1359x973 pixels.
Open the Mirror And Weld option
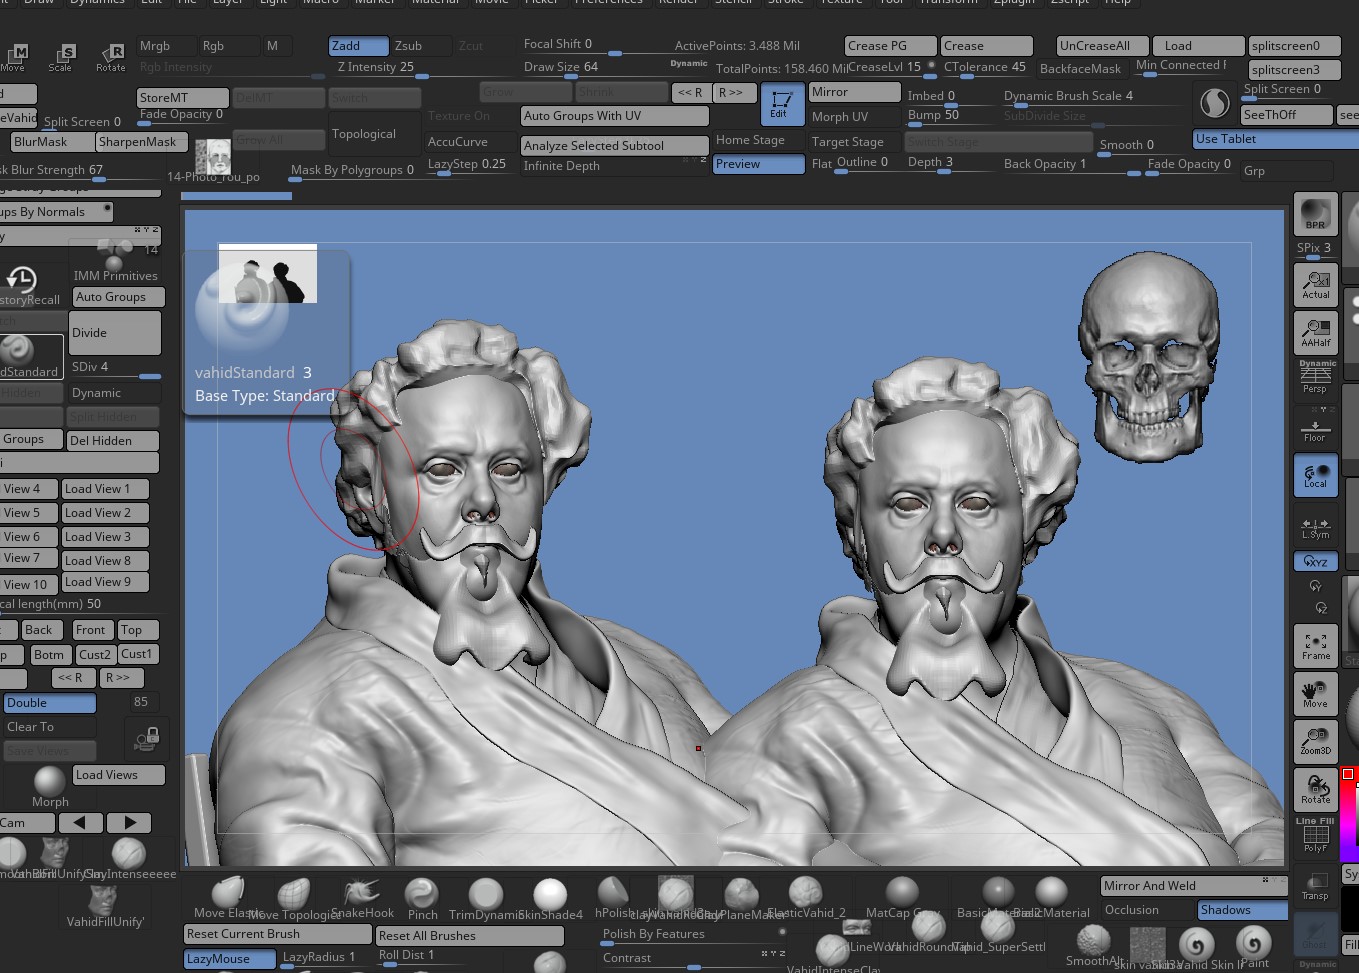tap(1192, 885)
